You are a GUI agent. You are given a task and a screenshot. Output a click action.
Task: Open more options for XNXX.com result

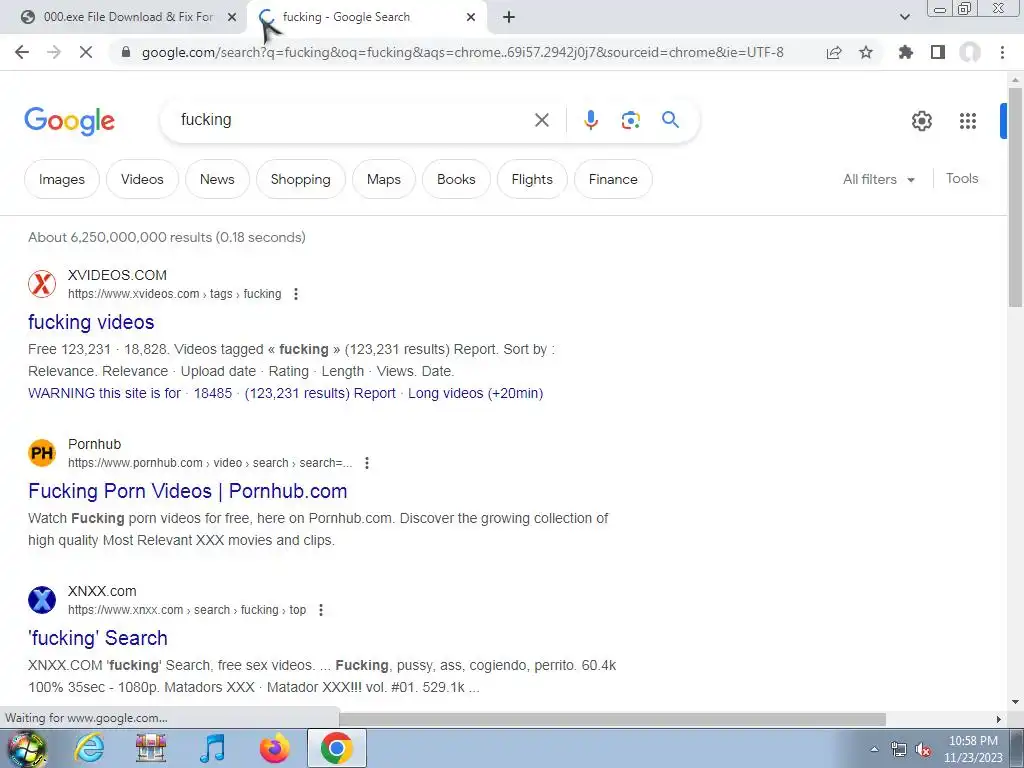click(321, 610)
